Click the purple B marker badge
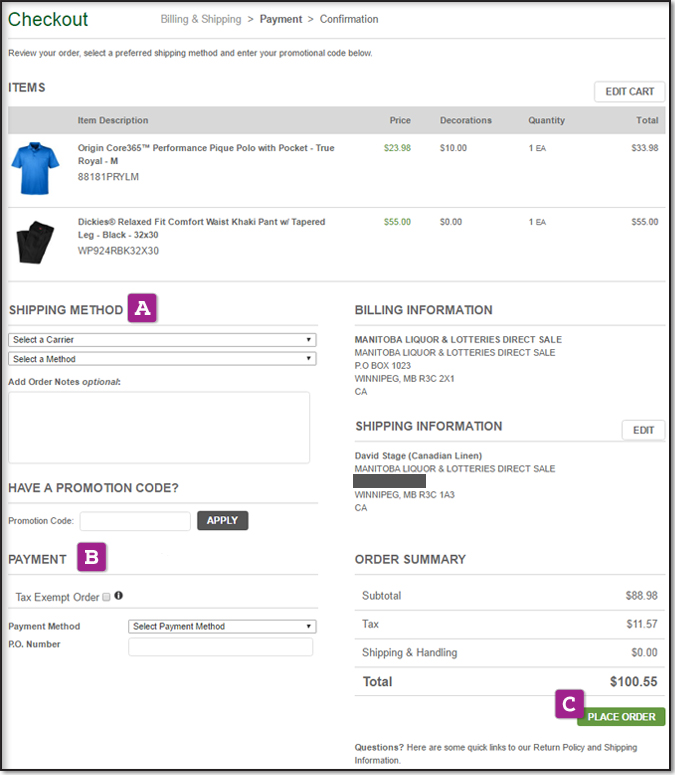 (x=91, y=558)
